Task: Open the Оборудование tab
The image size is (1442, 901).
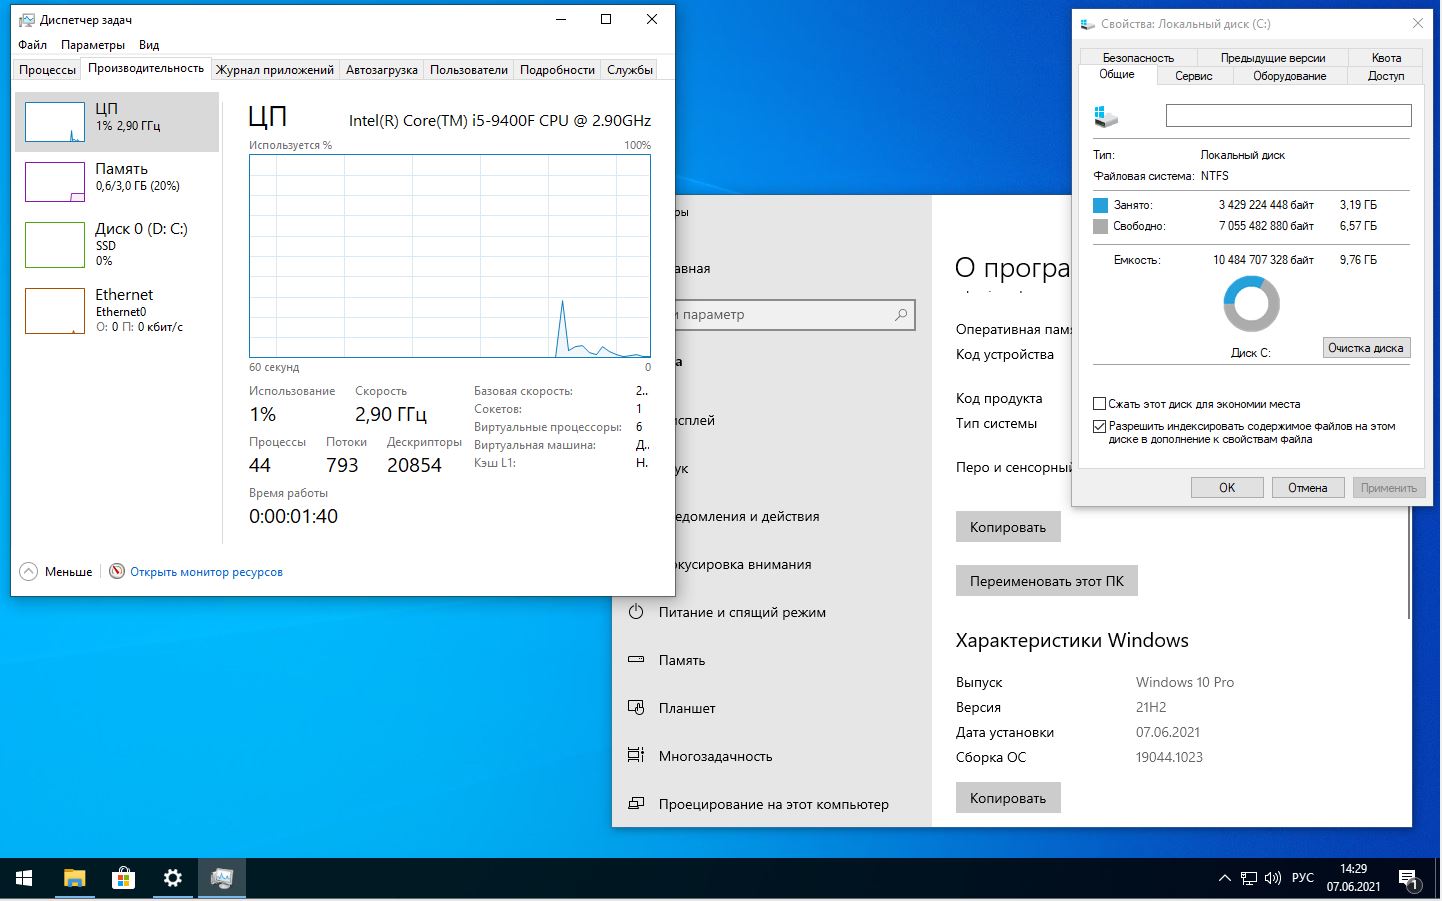Action: 1289,76
